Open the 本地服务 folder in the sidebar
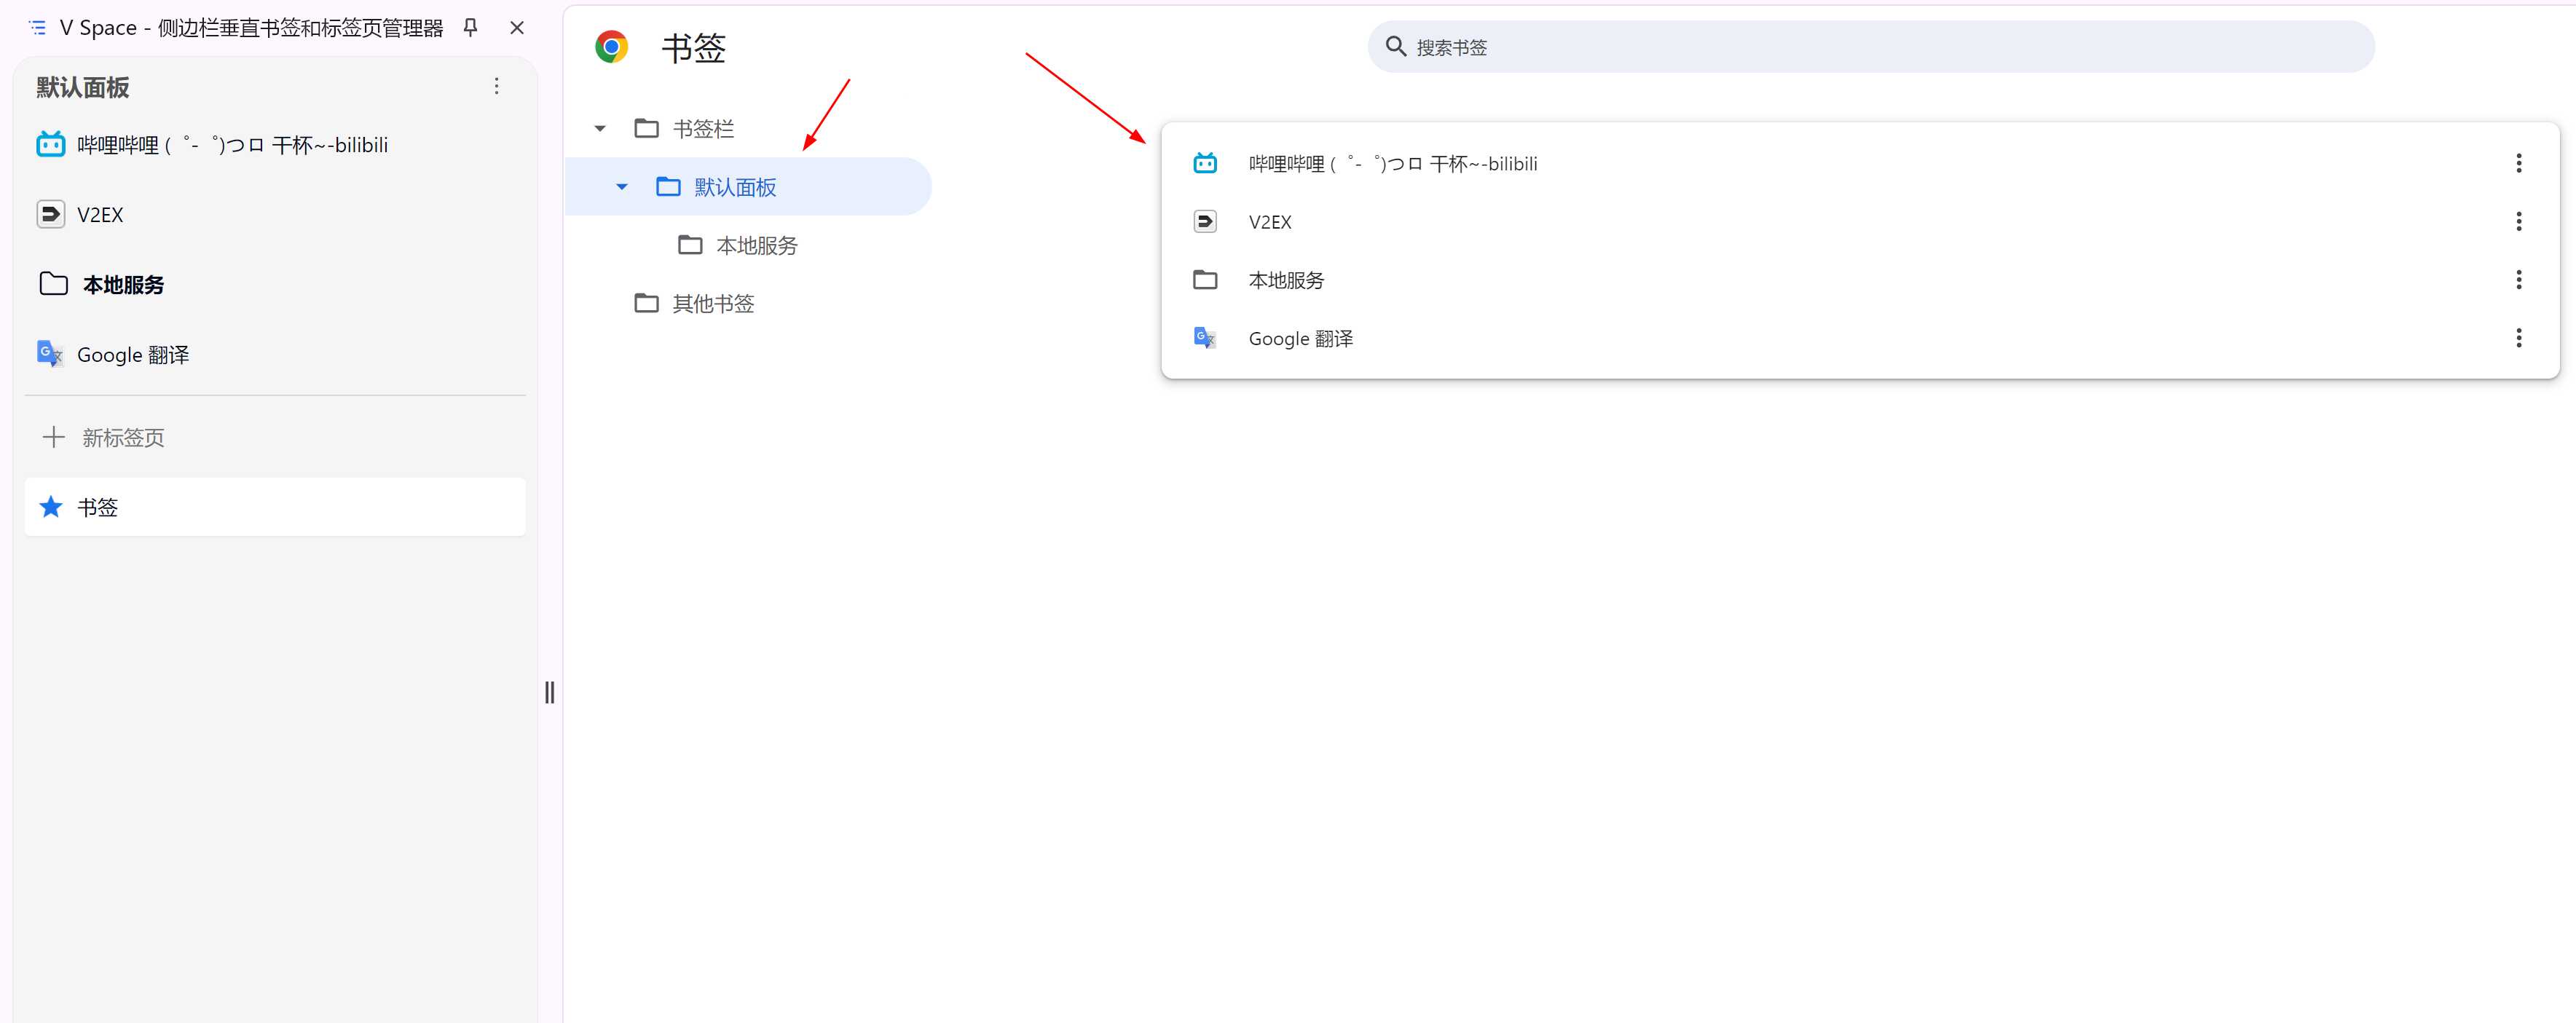 click(122, 285)
